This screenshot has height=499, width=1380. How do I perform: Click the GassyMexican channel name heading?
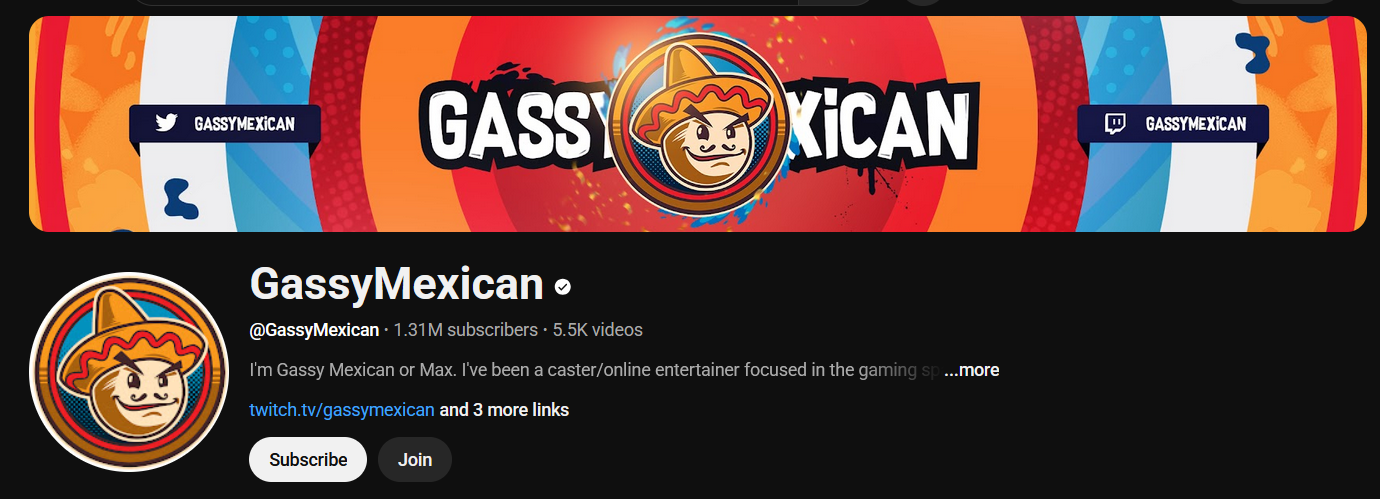point(396,285)
